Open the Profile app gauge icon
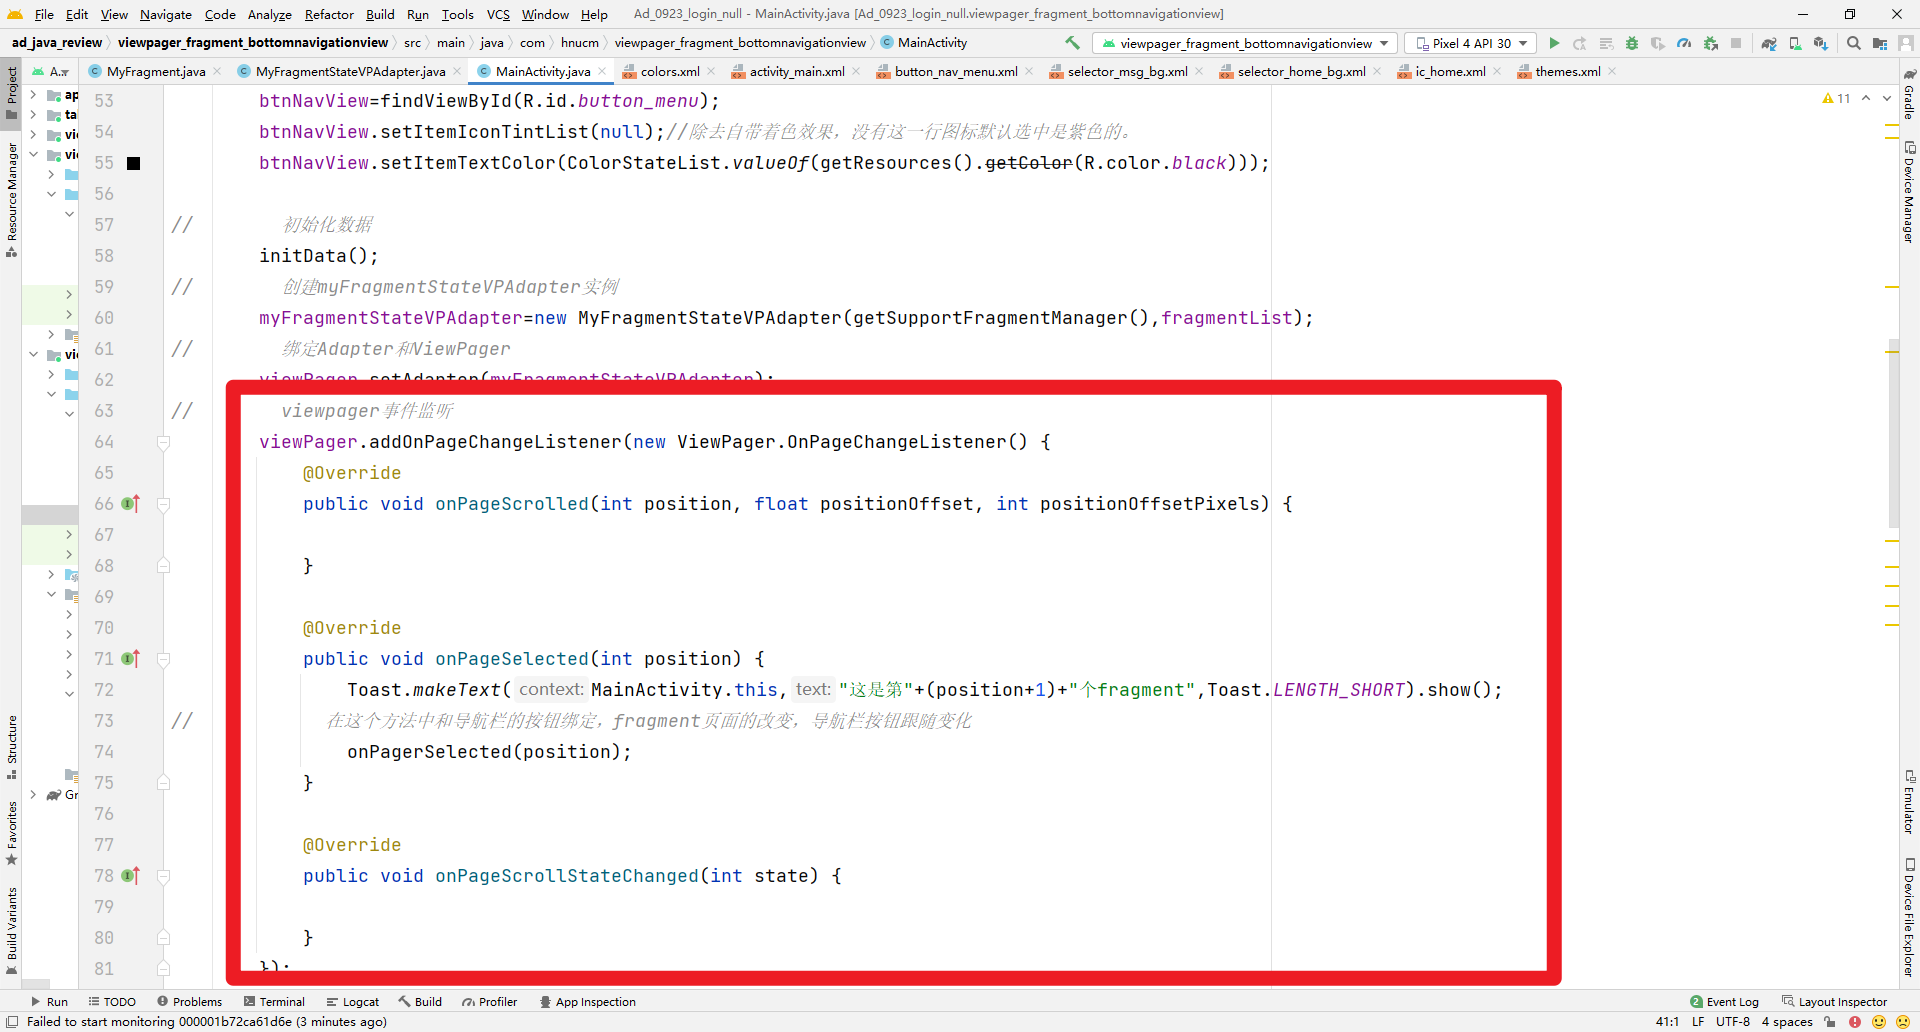This screenshot has width=1920, height=1032. tap(1684, 43)
